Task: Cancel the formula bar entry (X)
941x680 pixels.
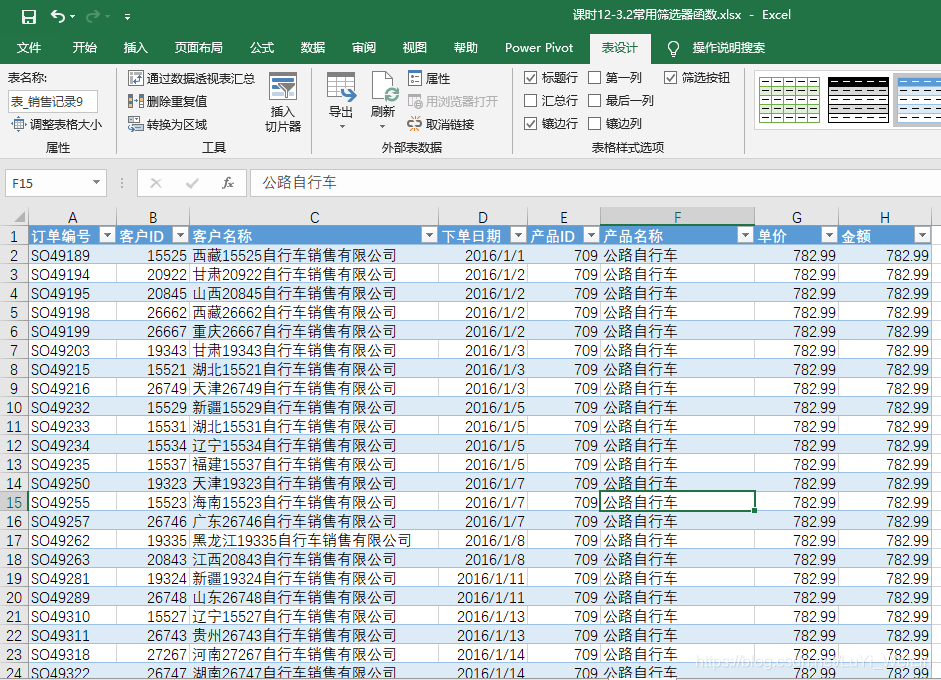Action: pyautogui.click(x=156, y=183)
